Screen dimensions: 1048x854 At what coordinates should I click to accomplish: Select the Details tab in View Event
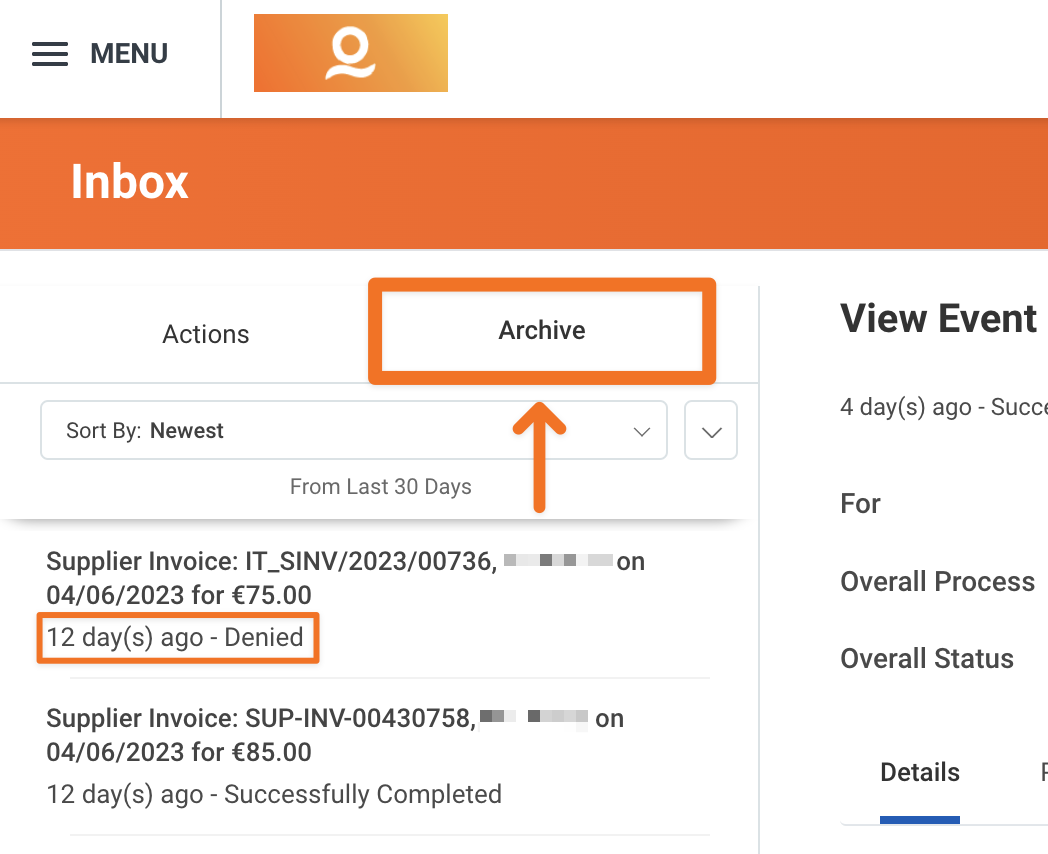click(919, 772)
